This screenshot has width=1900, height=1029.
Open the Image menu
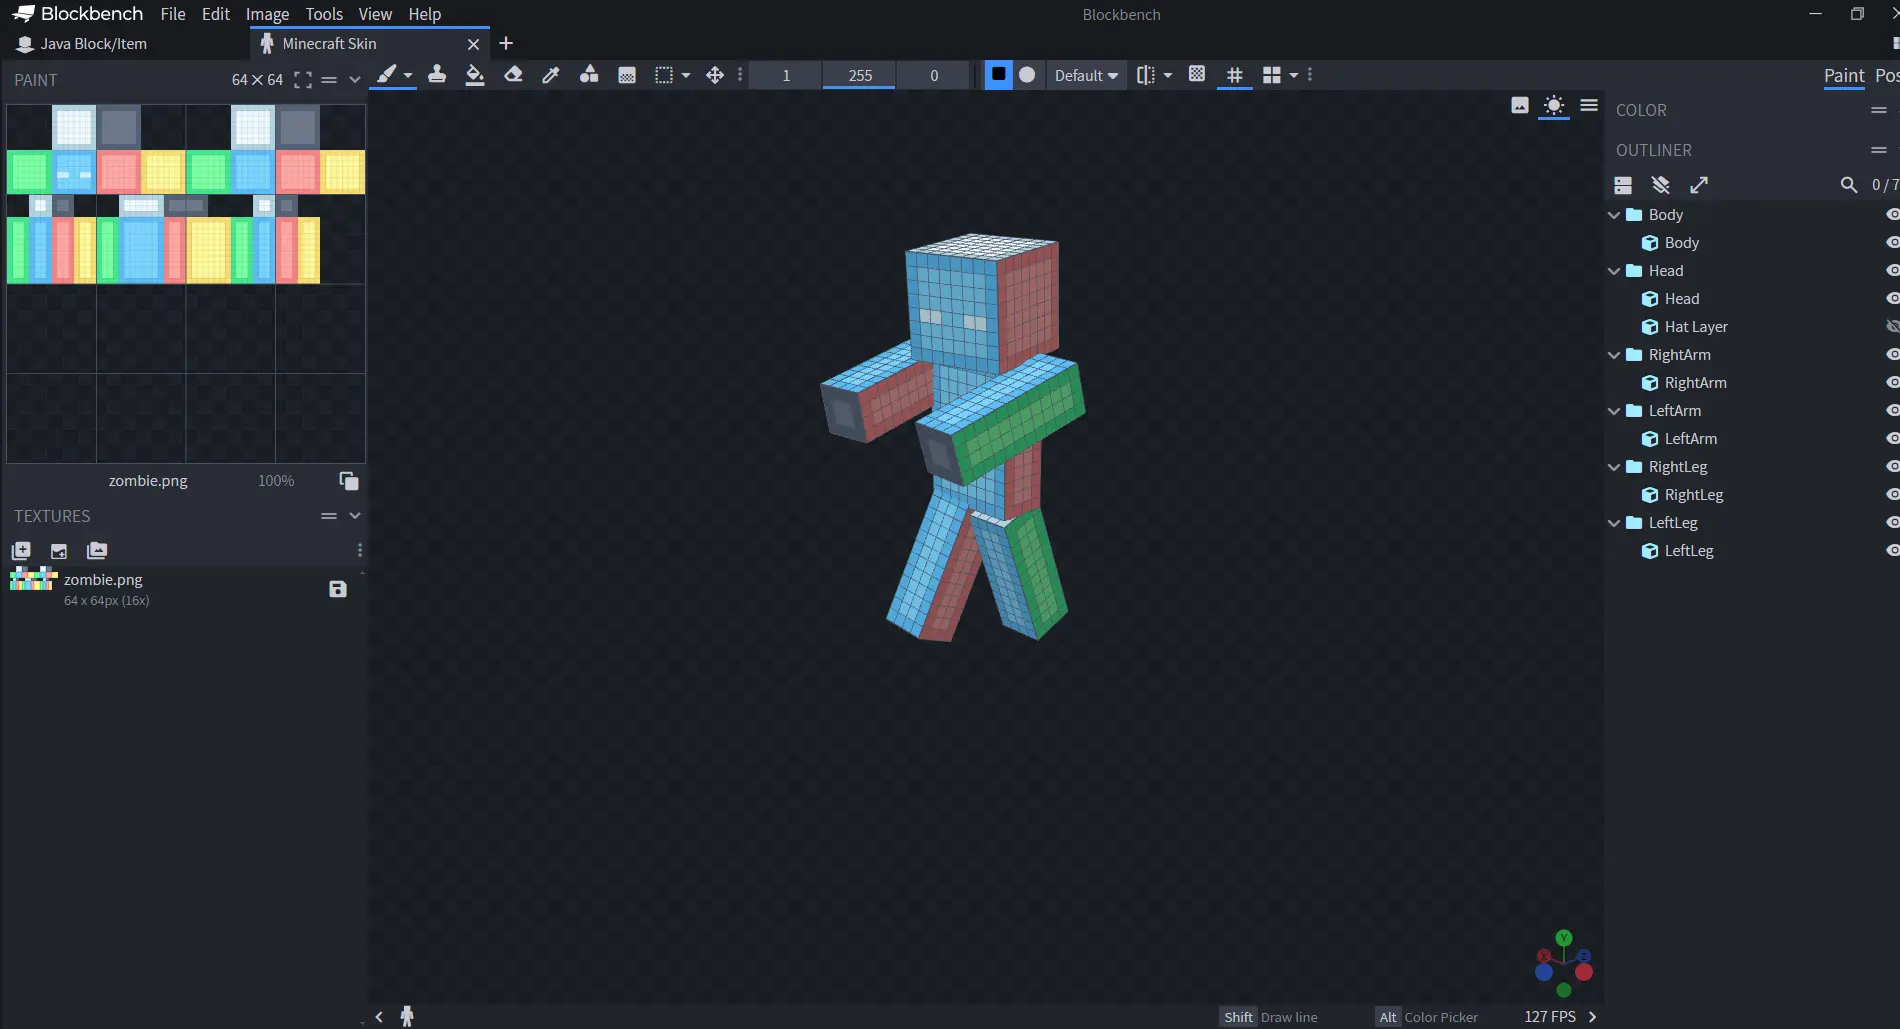(x=267, y=14)
